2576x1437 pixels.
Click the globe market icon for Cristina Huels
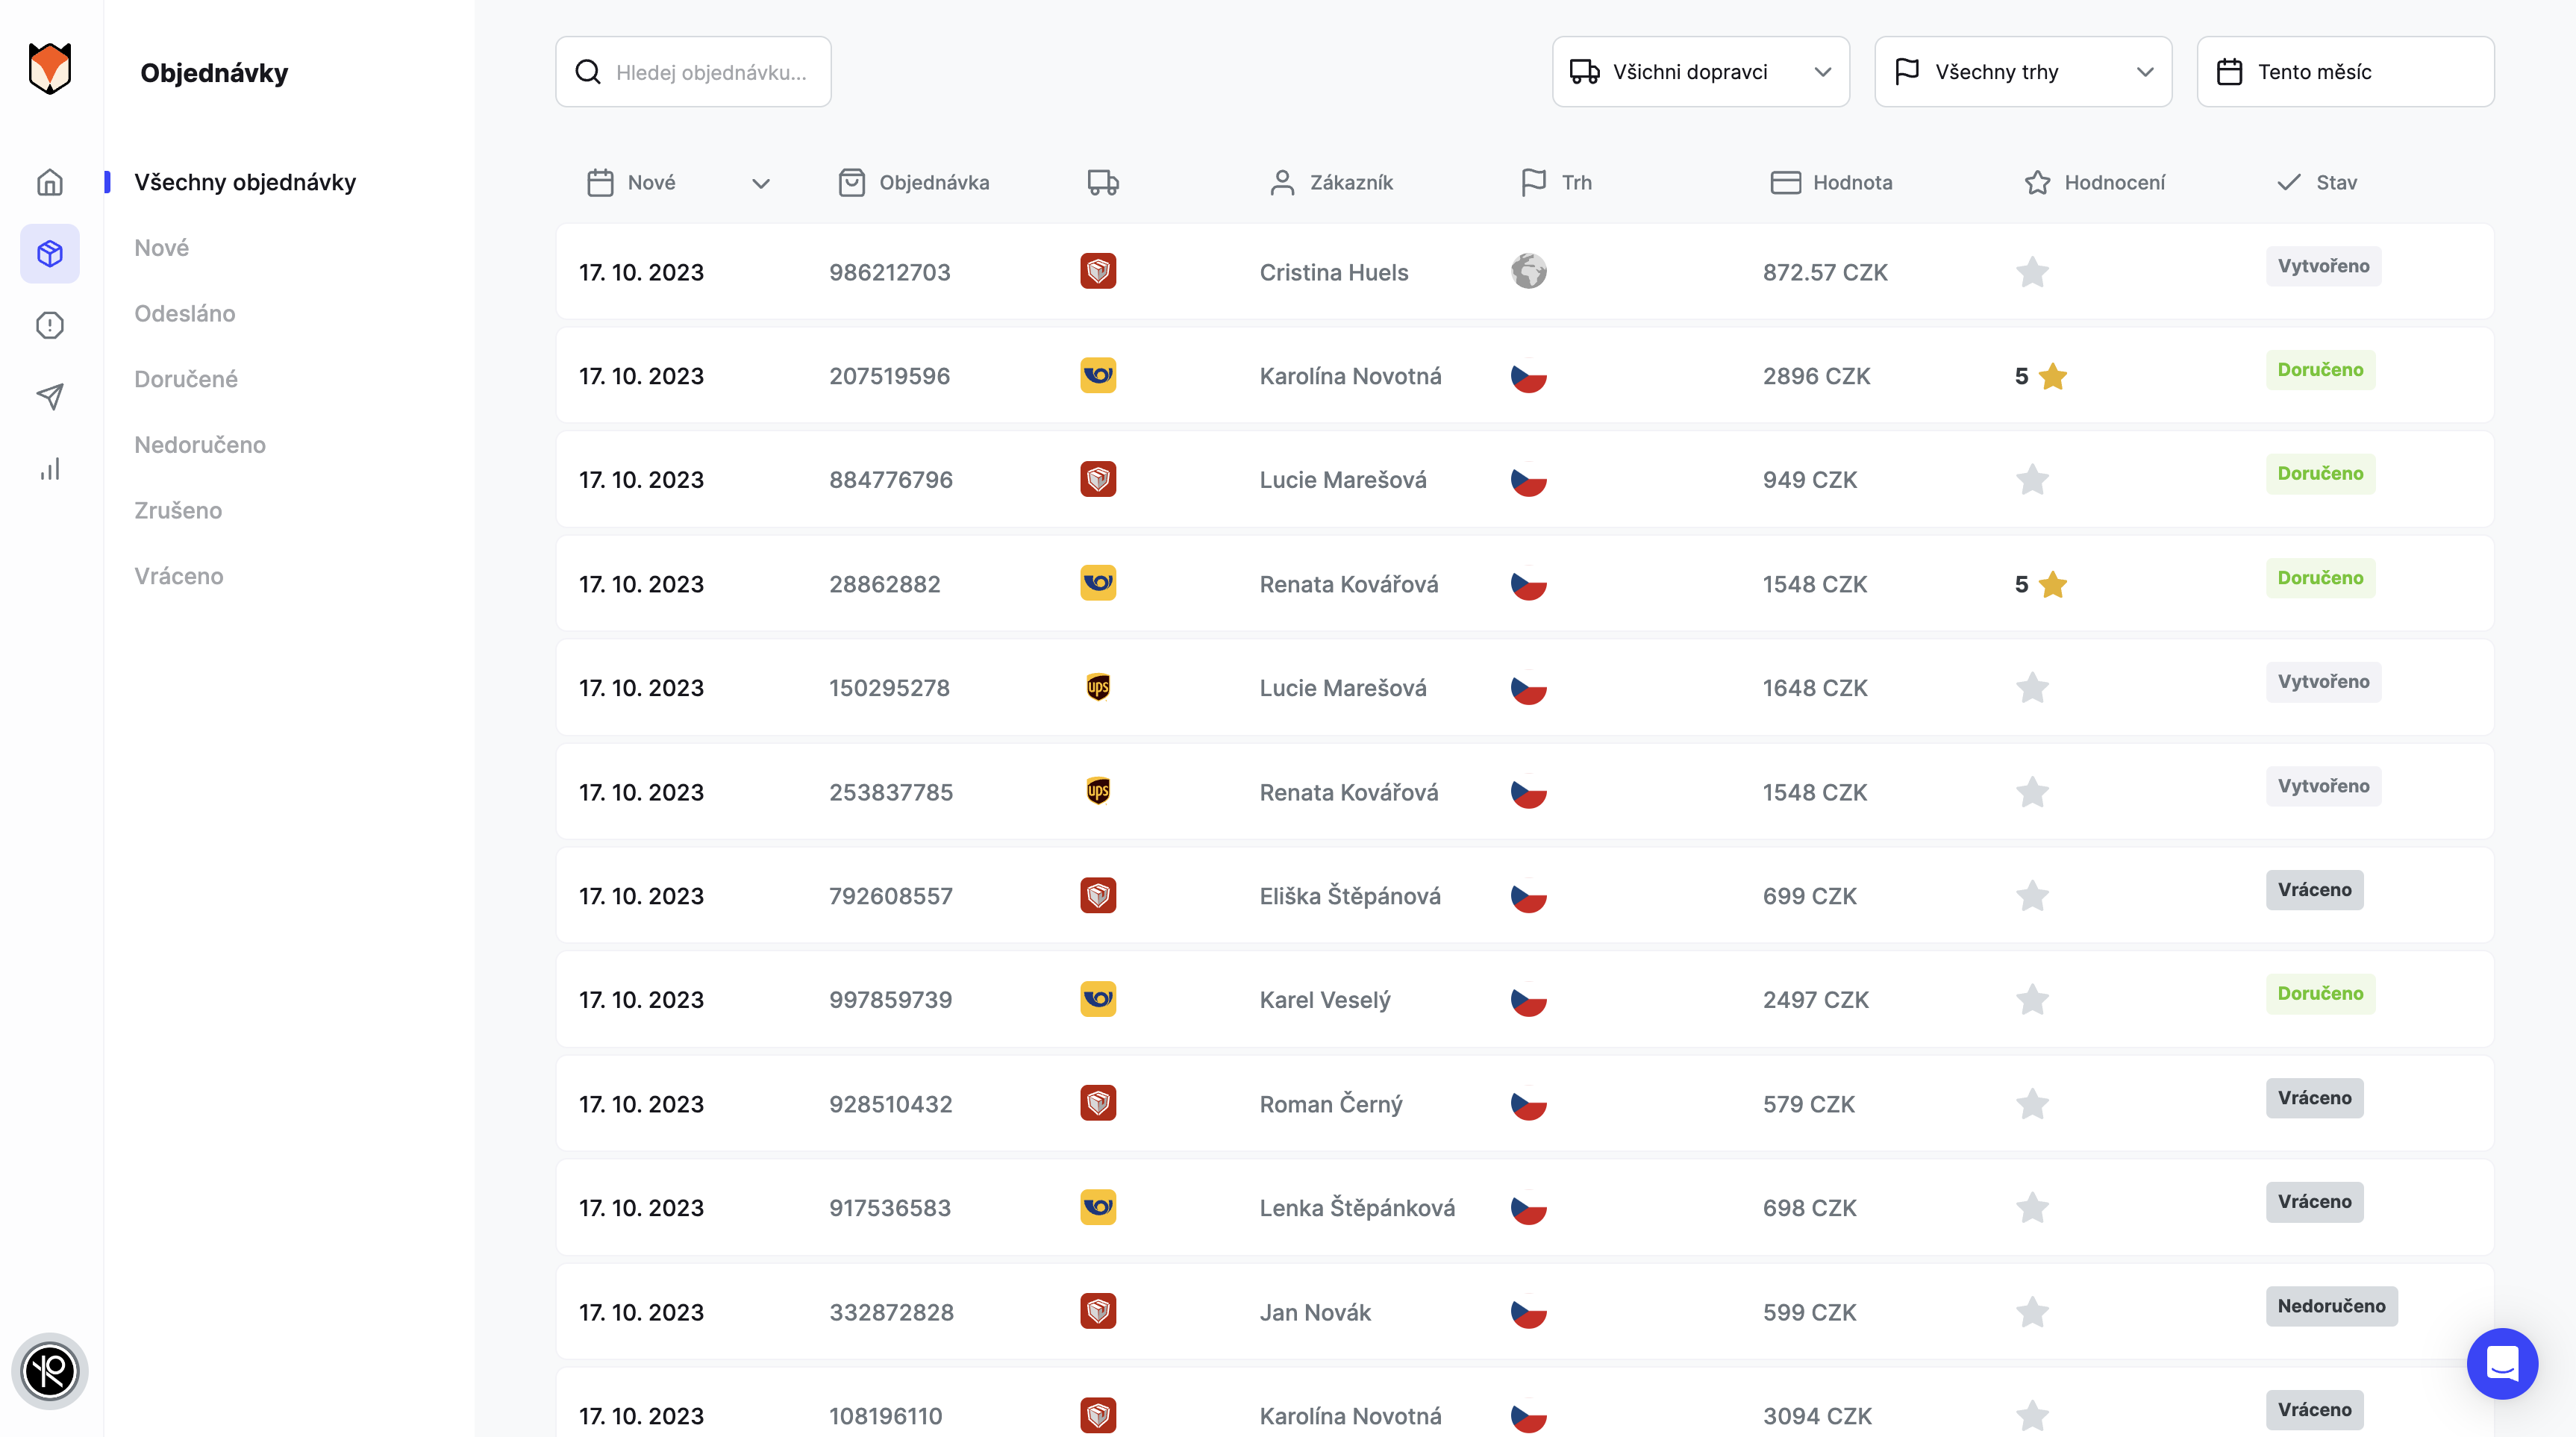click(x=1529, y=271)
